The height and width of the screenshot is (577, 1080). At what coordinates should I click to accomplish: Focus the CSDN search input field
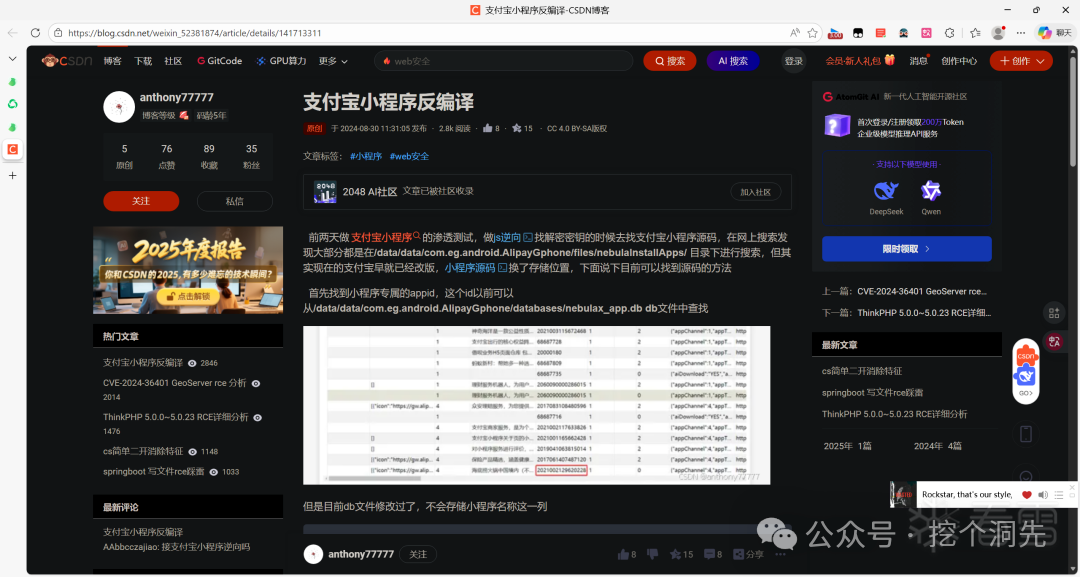pos(503,61)
